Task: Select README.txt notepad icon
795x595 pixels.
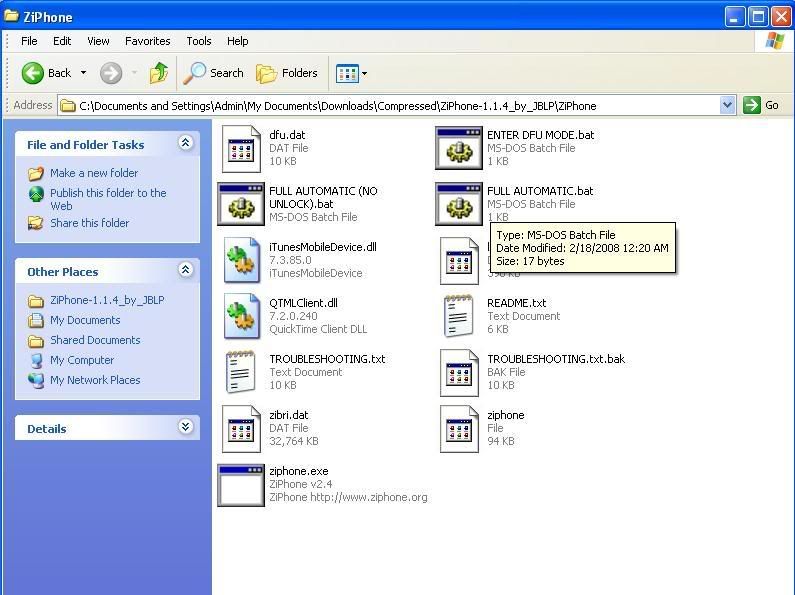Action: [459, 316]
